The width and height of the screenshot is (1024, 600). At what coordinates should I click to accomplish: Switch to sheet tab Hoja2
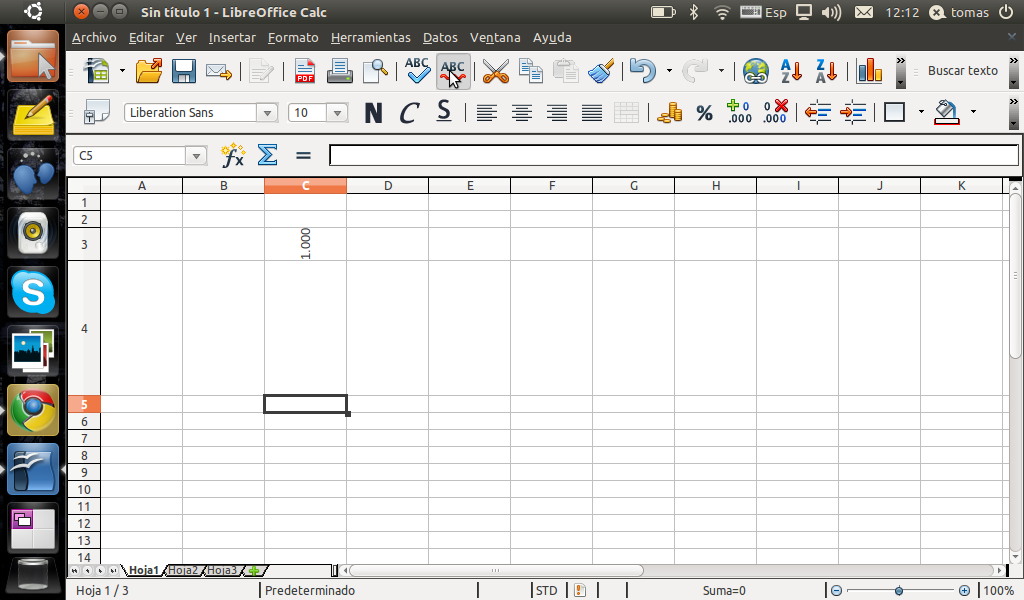pos(183,570)
